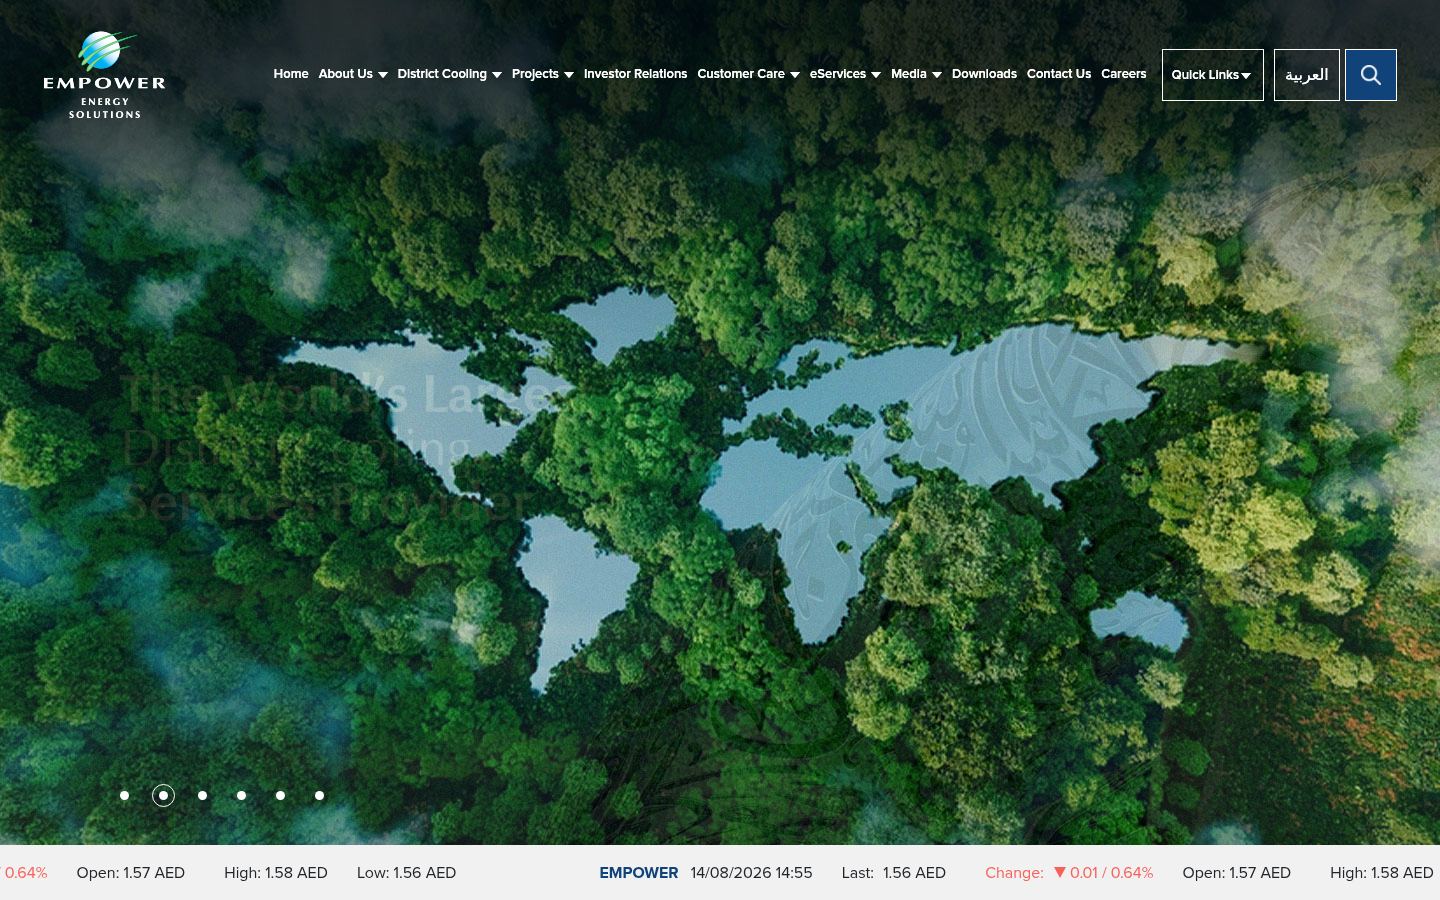The image size is (1440, 900).
Task: Click the ticker date 14/08/2026 14:55
Action: point(751,873)
